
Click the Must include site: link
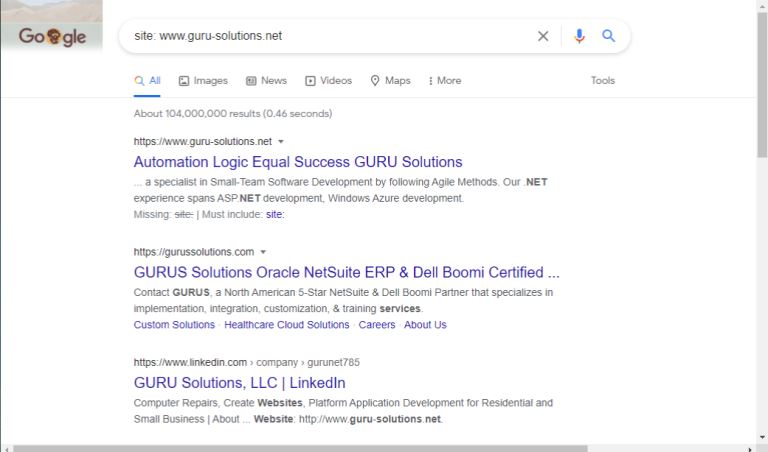[275, 214]
